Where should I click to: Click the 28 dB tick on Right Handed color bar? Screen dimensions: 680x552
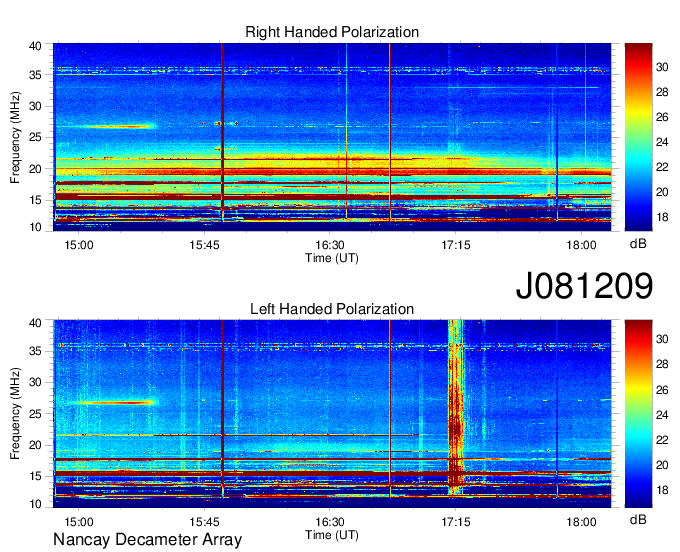662,92
